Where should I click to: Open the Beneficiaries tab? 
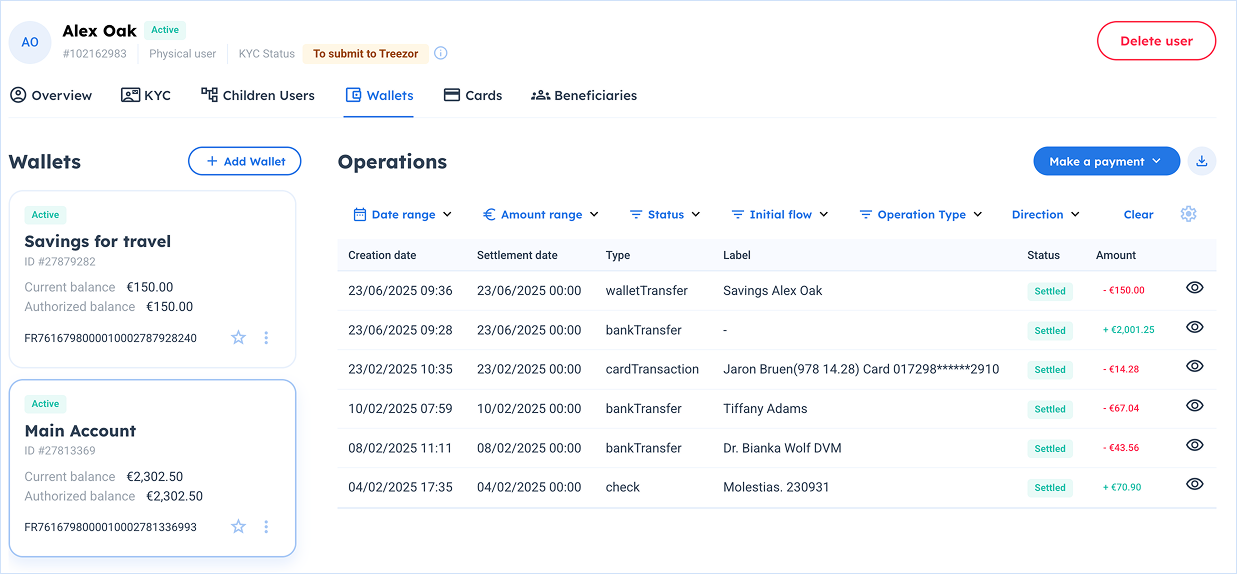(583, 95)
